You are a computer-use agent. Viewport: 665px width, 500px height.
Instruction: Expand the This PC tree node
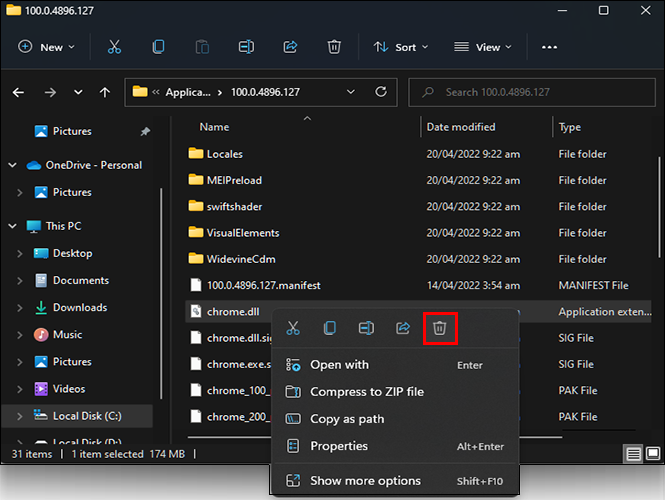[12, 226]
